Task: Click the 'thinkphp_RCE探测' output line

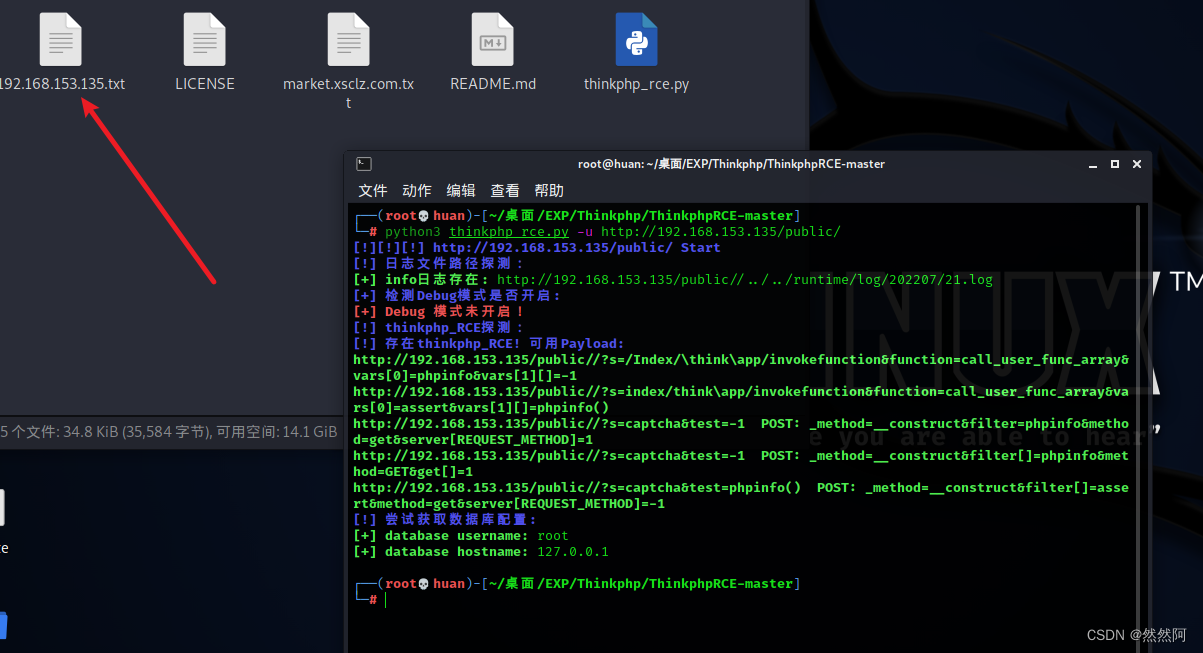Action: pyautogui.click(x=439, y=328)
